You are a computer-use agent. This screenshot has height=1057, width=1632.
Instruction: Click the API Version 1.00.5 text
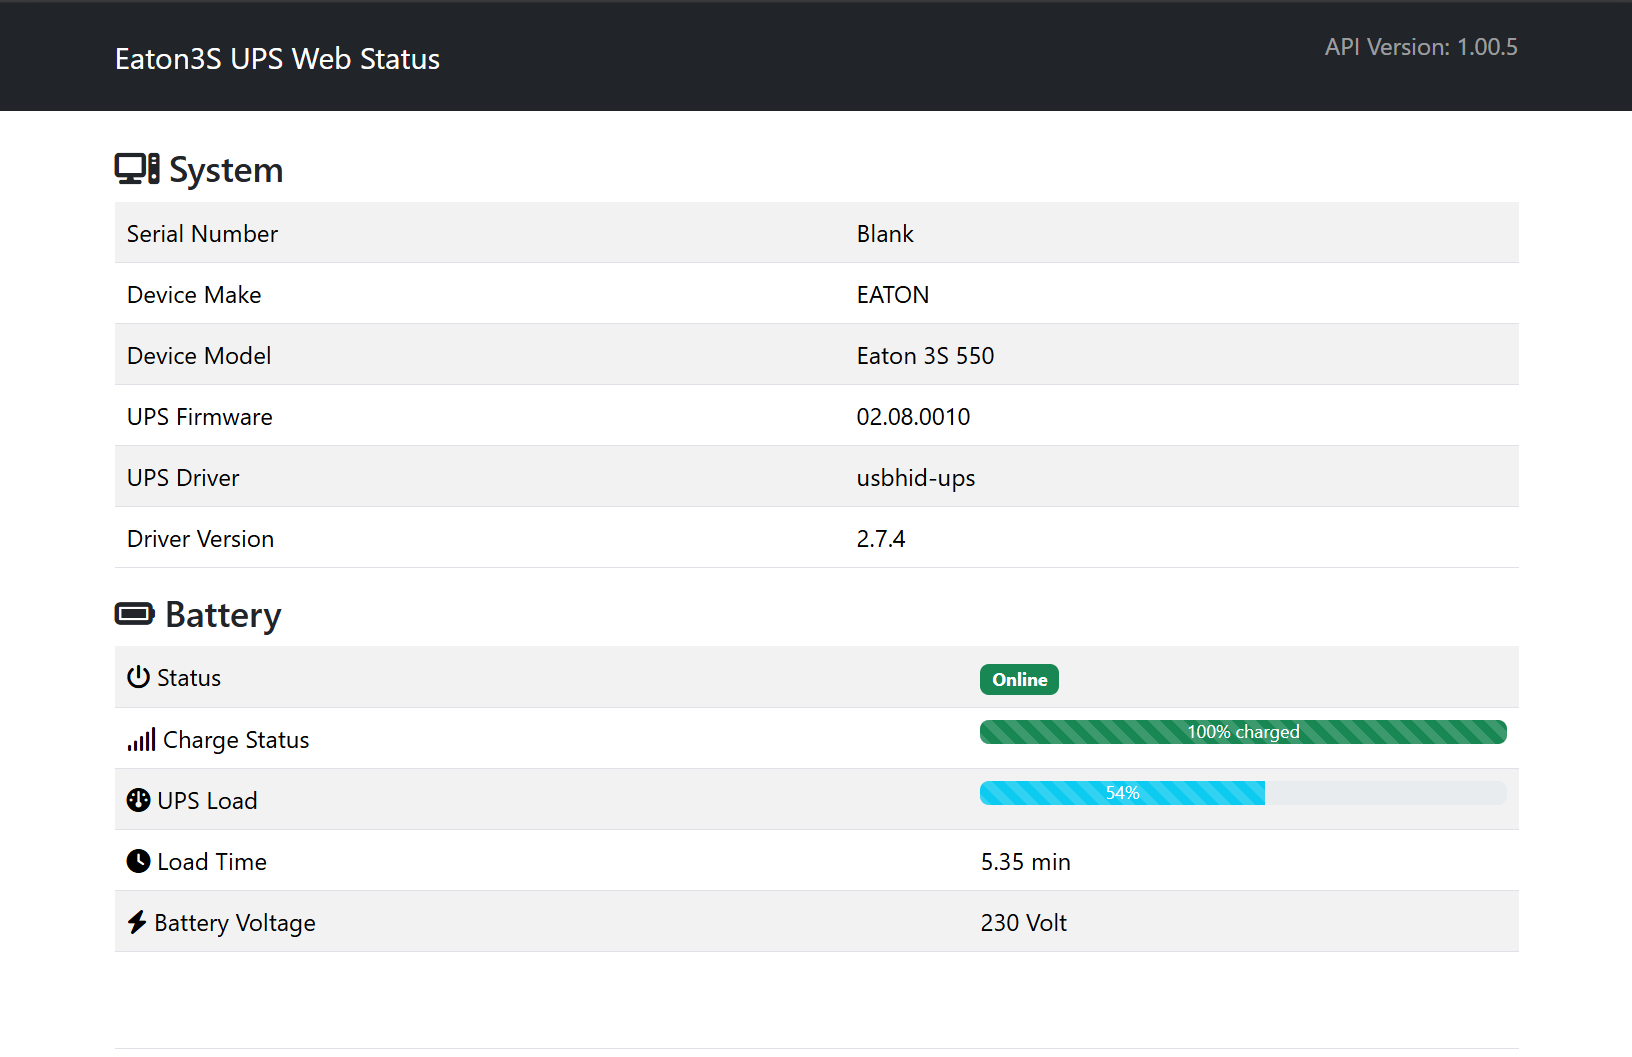(1420, 47)
